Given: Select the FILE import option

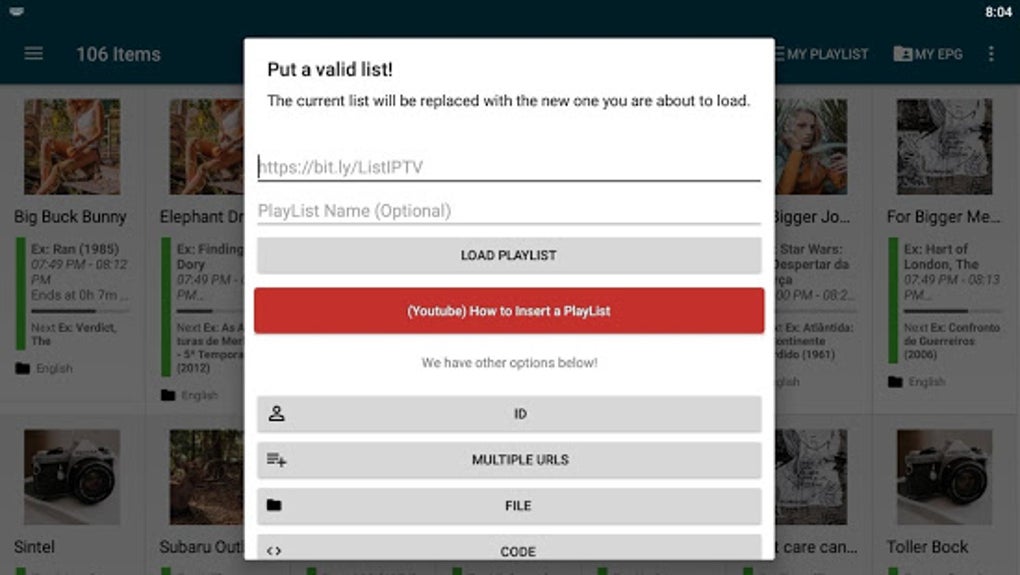Looking at the screenshot, I should coord(518,506).
